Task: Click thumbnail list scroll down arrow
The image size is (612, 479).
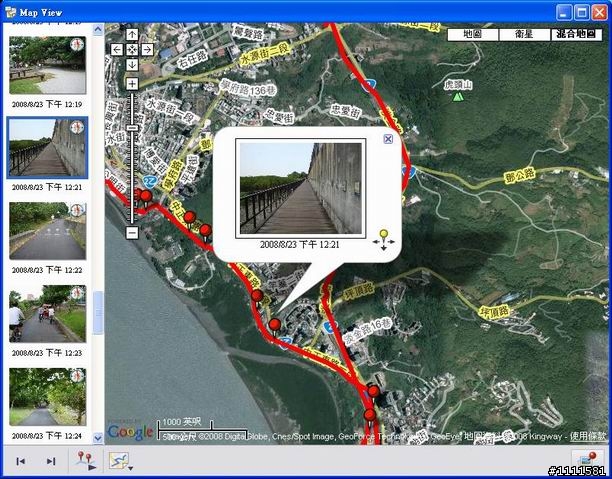Action: 98,438
